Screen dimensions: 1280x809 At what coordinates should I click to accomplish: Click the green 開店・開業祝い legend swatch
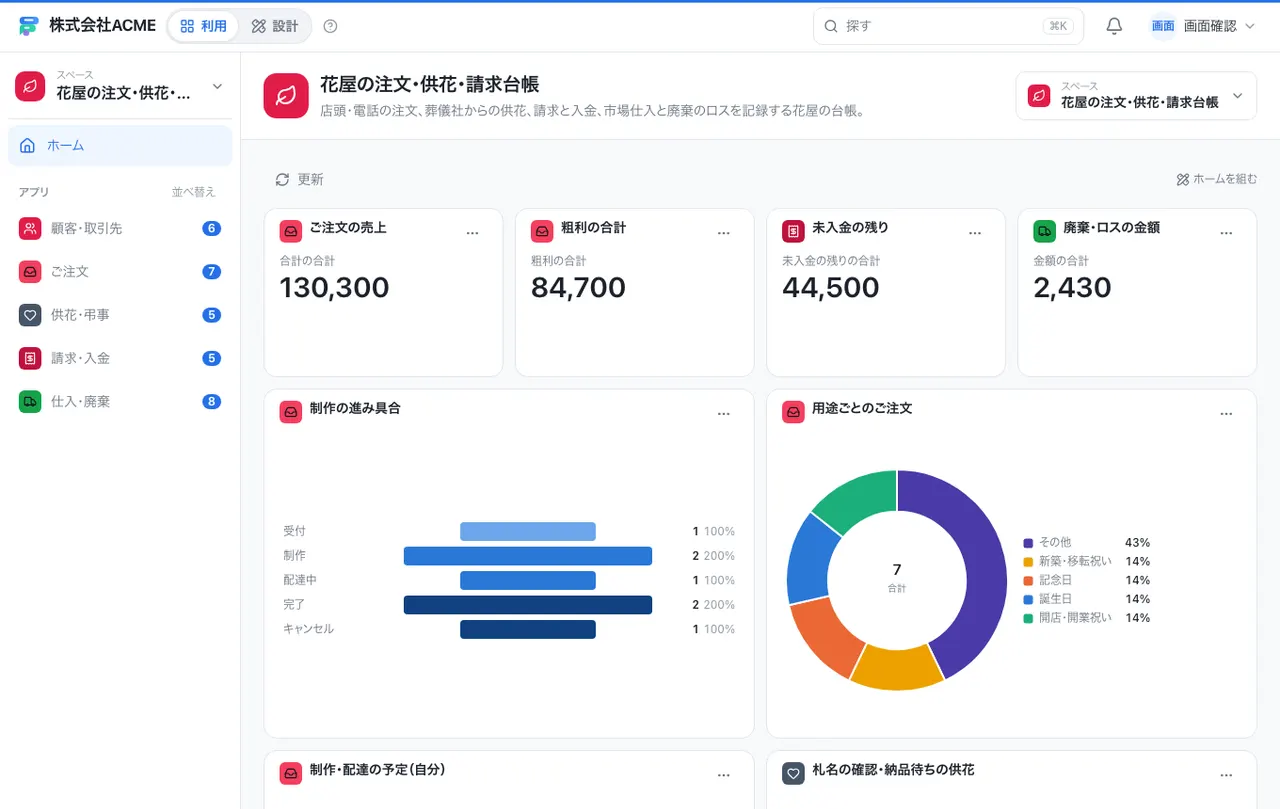click(1028, 618)
